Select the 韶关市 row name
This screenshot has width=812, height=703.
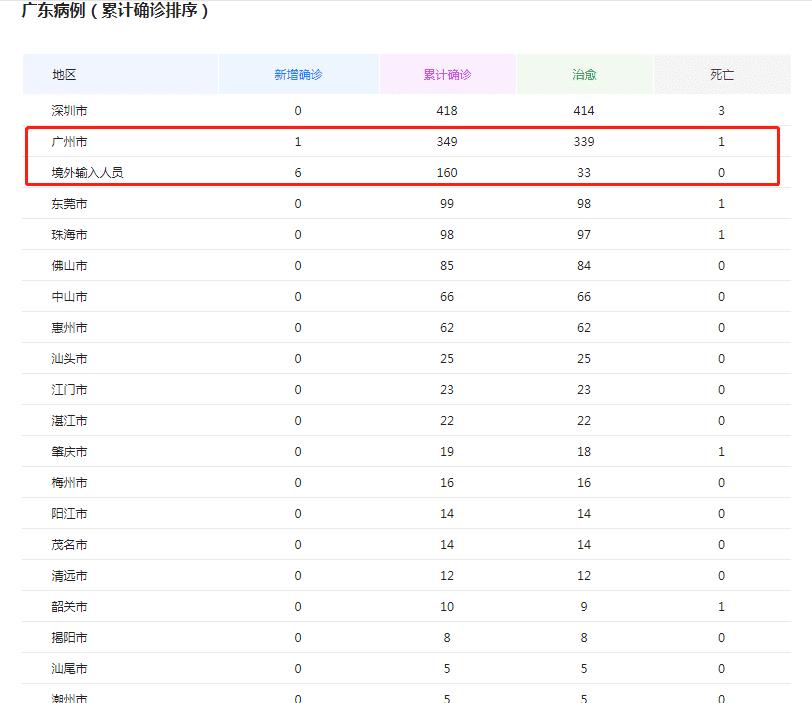coord(69,607)
